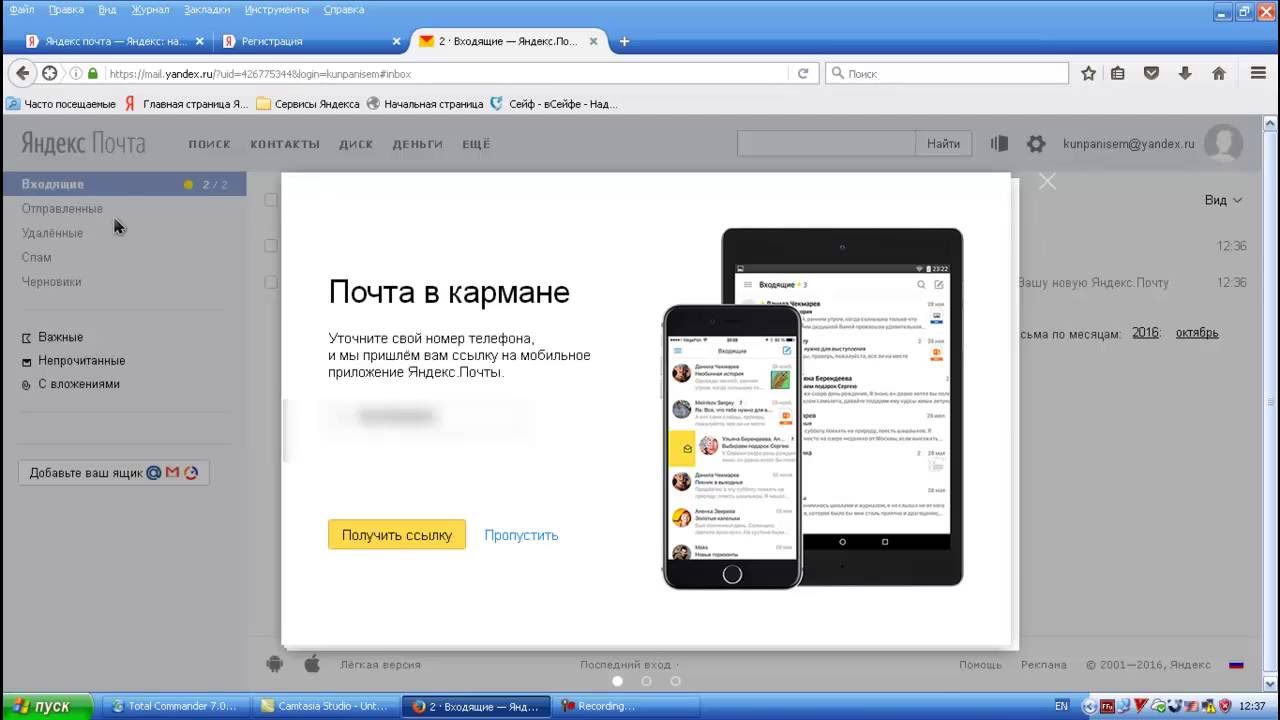This screenshot has width=1280, height=720.
Task: Open the Ещё menu in header
Action: (x=476, y=144)
